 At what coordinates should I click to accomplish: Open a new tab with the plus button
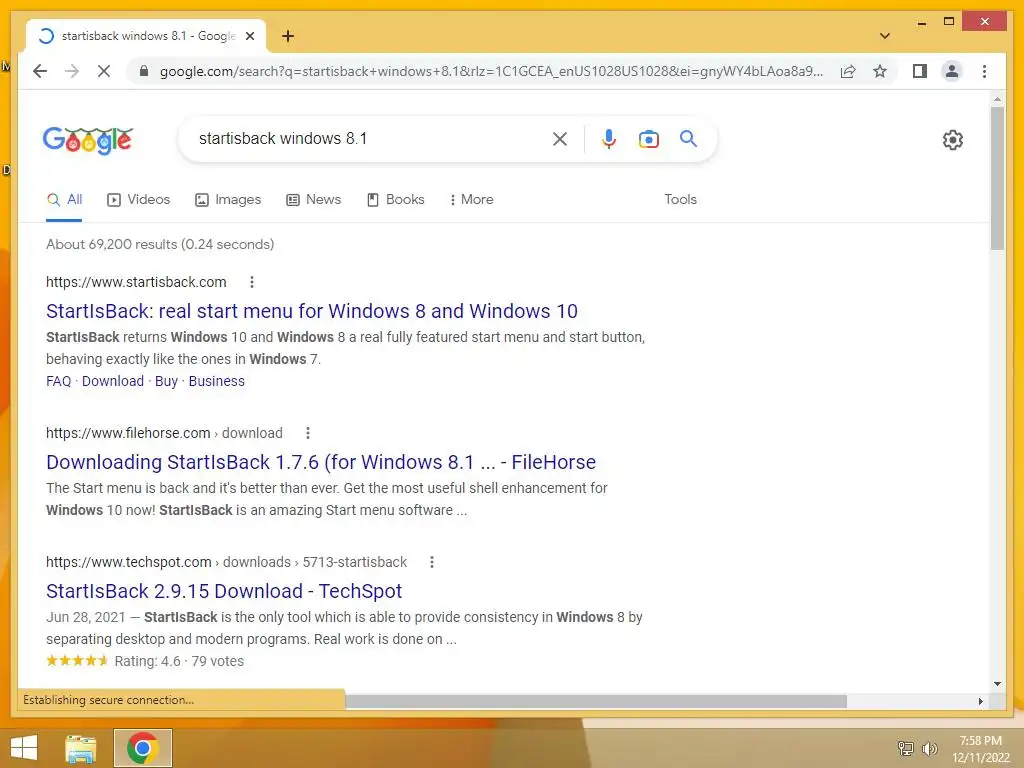[x=288, y=36]
